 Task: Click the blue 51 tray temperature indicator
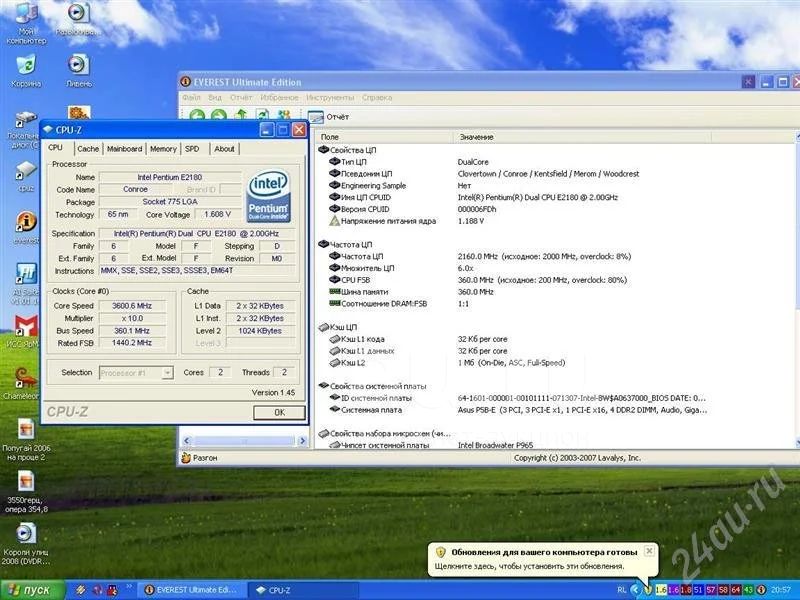point(698,590)
